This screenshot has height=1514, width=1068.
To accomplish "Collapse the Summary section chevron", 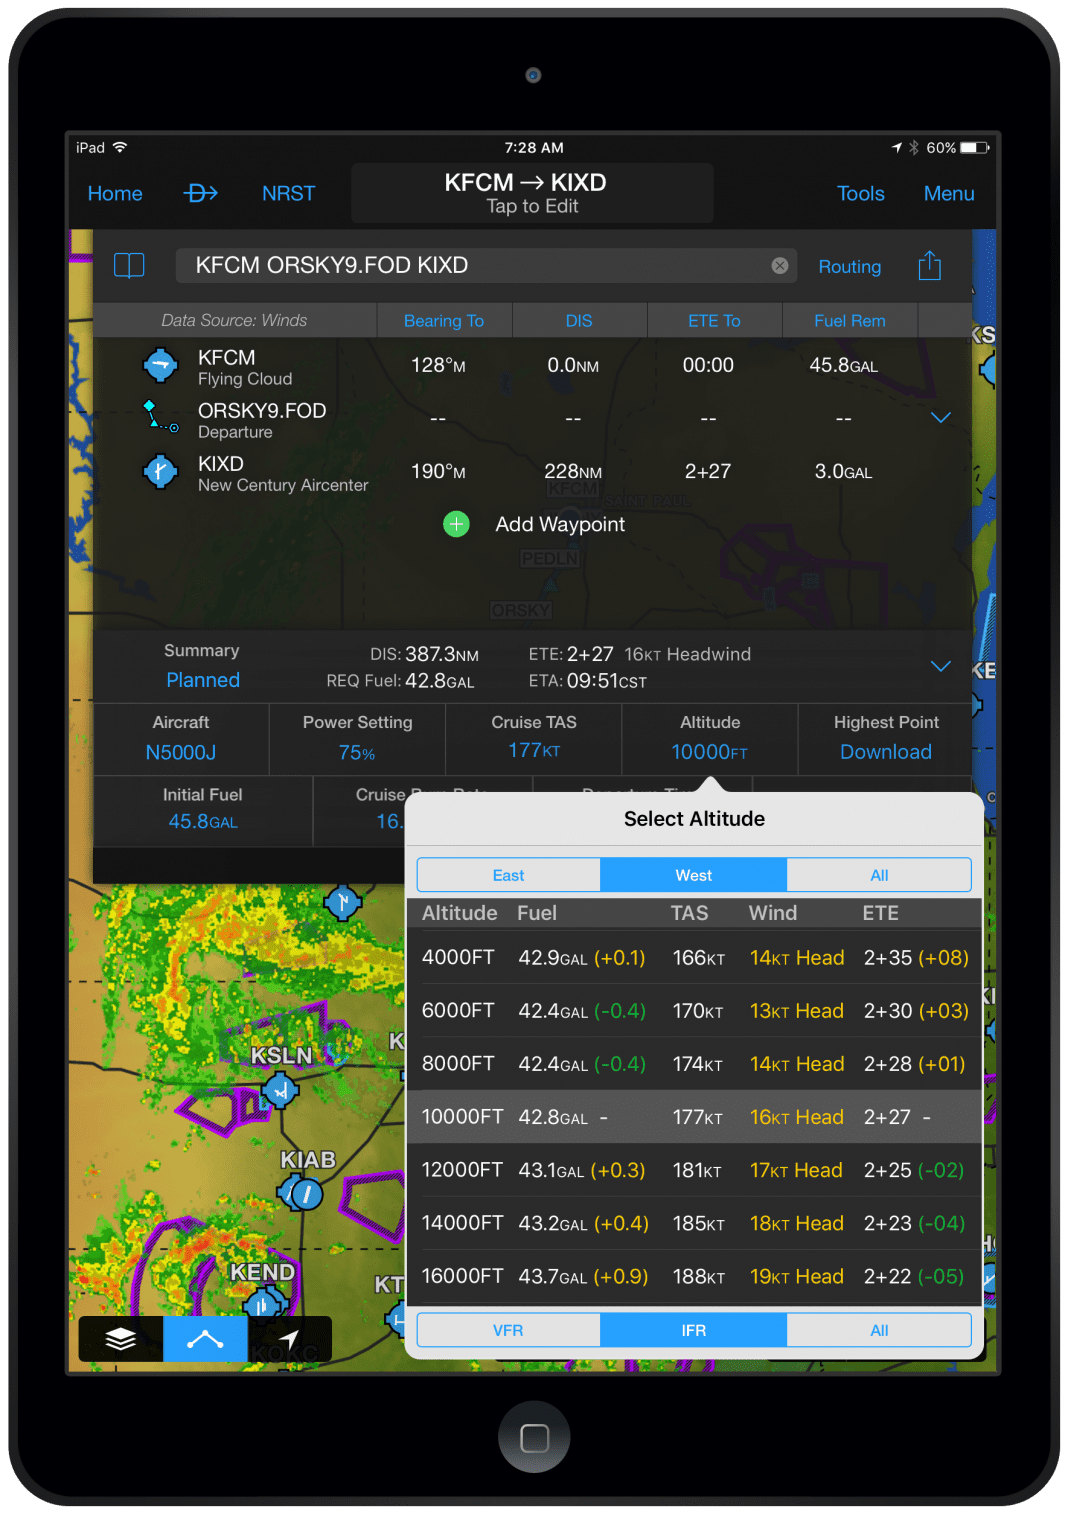I will pos(940,665).
